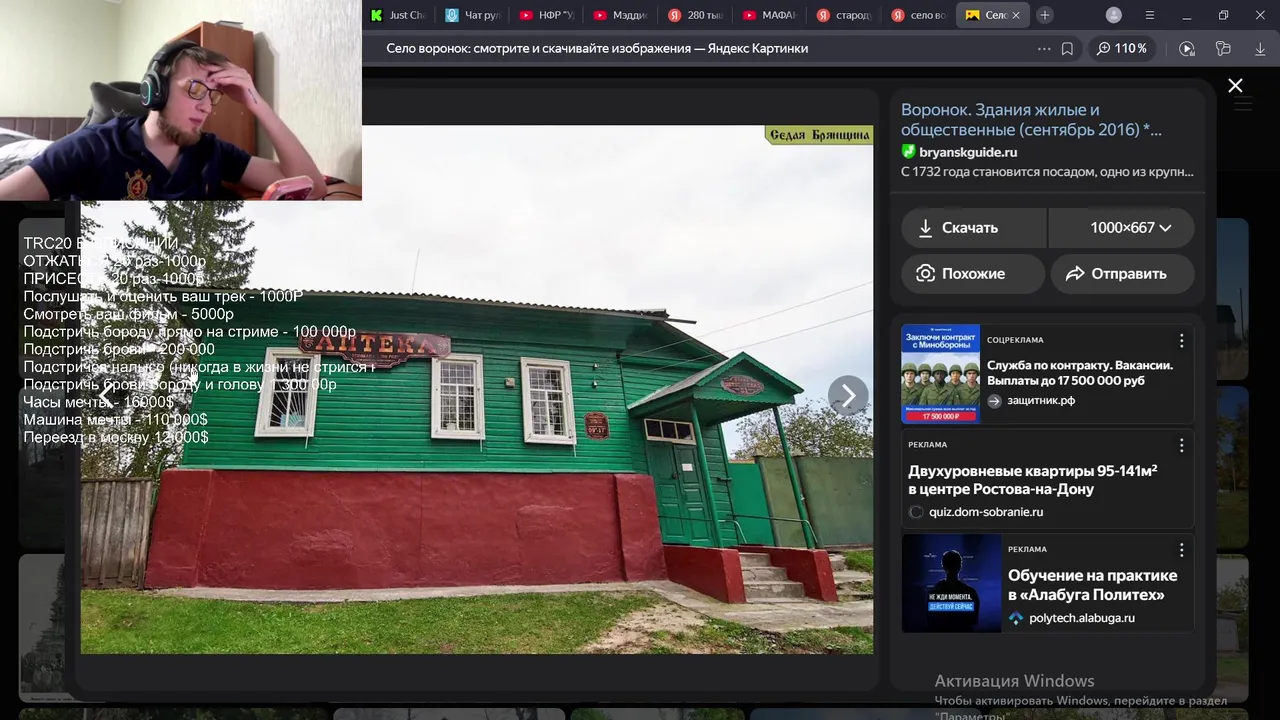Click the Минобороны ad thumbnail image

point(941,373)
